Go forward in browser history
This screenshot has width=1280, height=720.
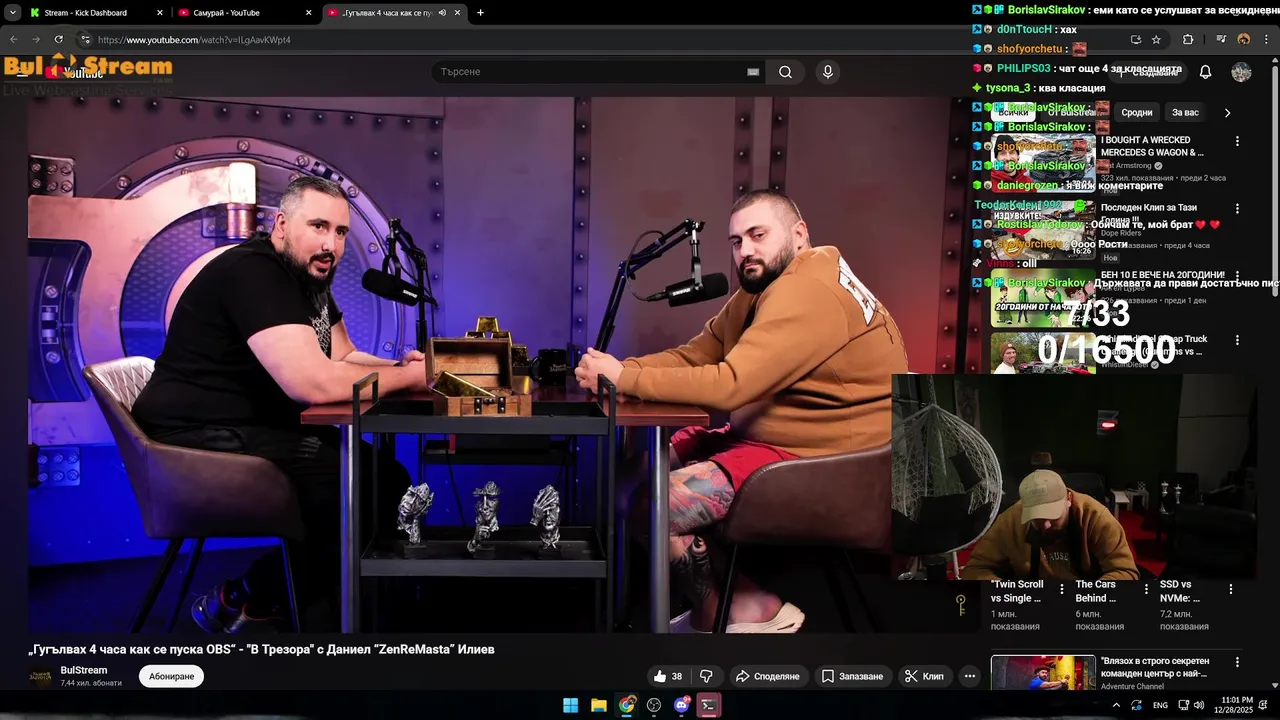pos(36,40)
